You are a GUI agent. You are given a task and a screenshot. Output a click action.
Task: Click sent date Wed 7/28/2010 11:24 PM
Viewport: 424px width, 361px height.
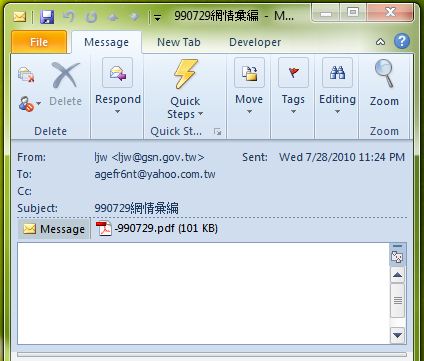pos(342,157)
